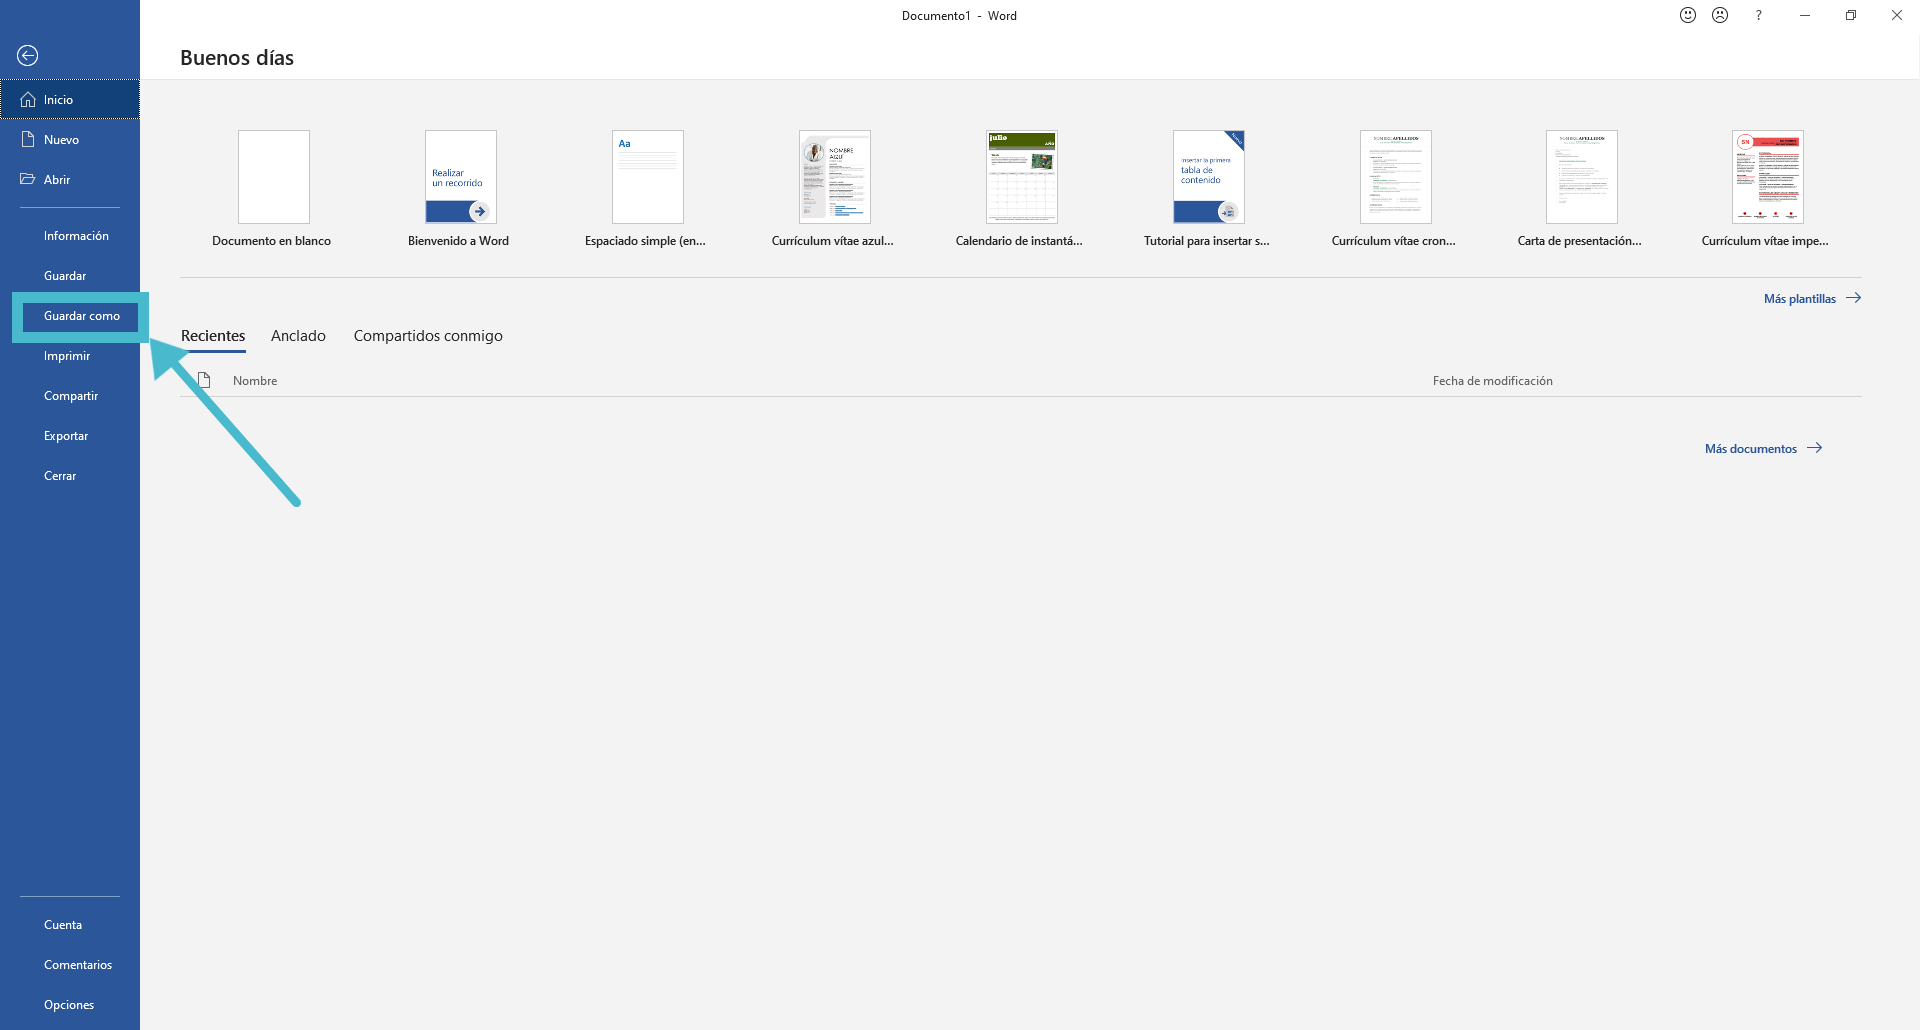Create a Documento en blanco
Screen dimensions: 1920x1030
(273, 189)
